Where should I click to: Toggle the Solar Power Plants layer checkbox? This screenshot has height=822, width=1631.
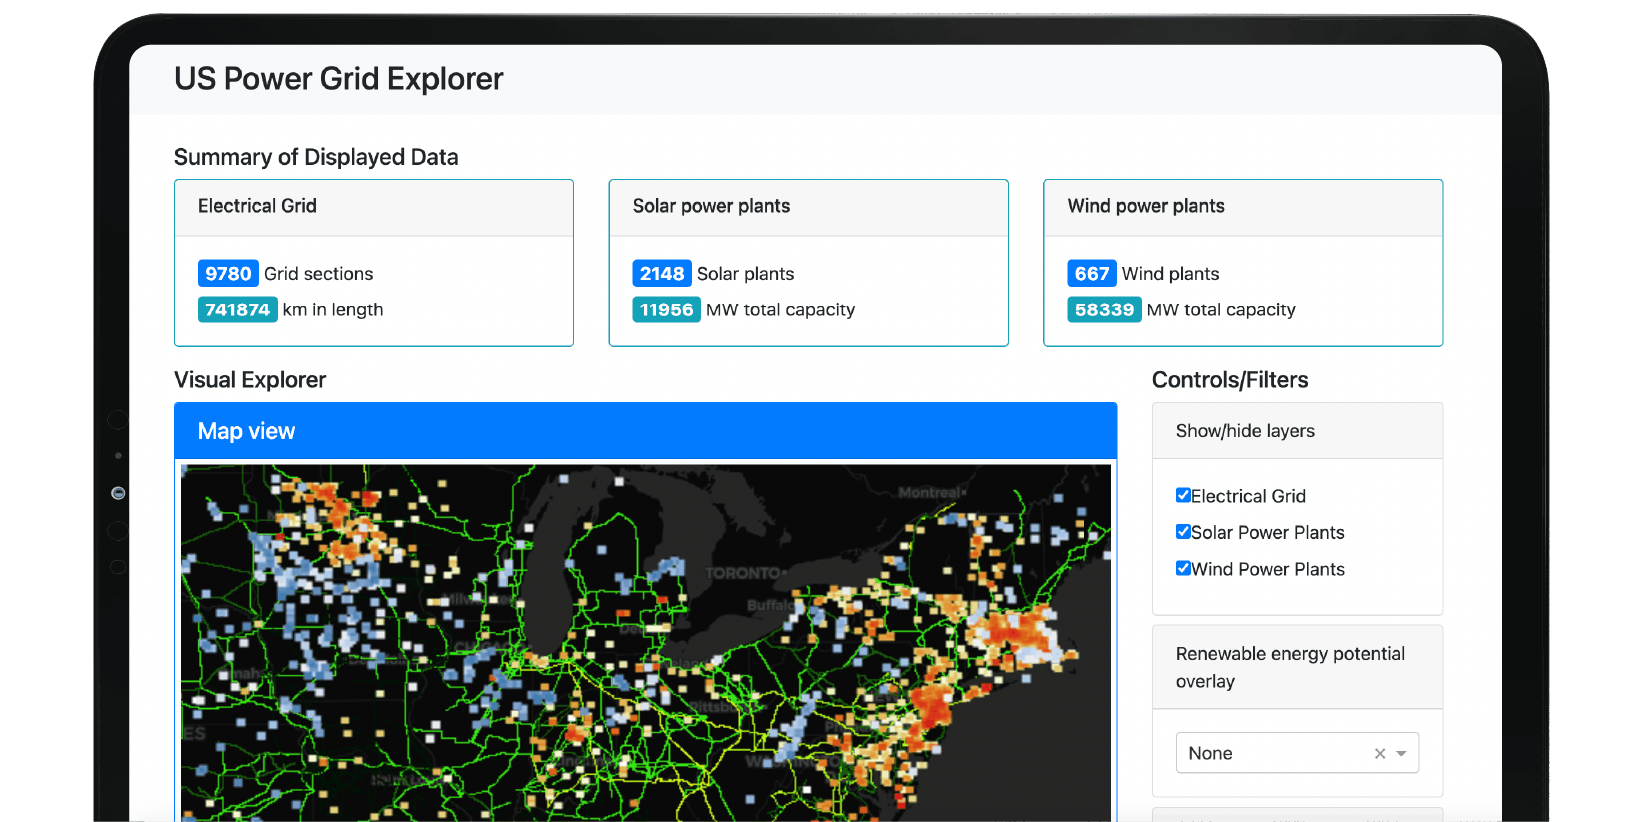coord(1183,532)
